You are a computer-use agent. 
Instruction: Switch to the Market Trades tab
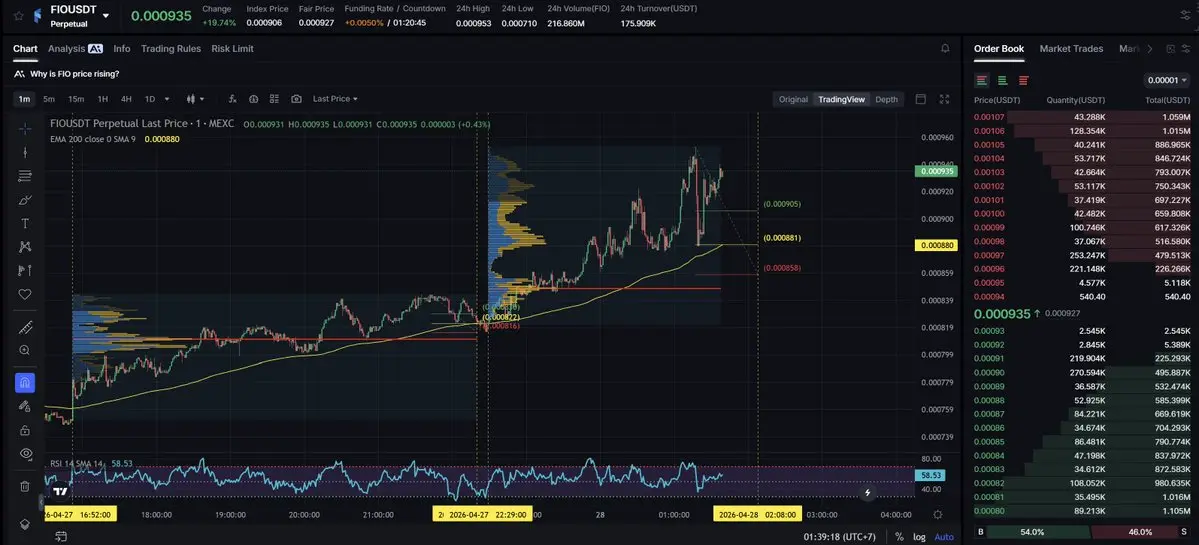1071,49
